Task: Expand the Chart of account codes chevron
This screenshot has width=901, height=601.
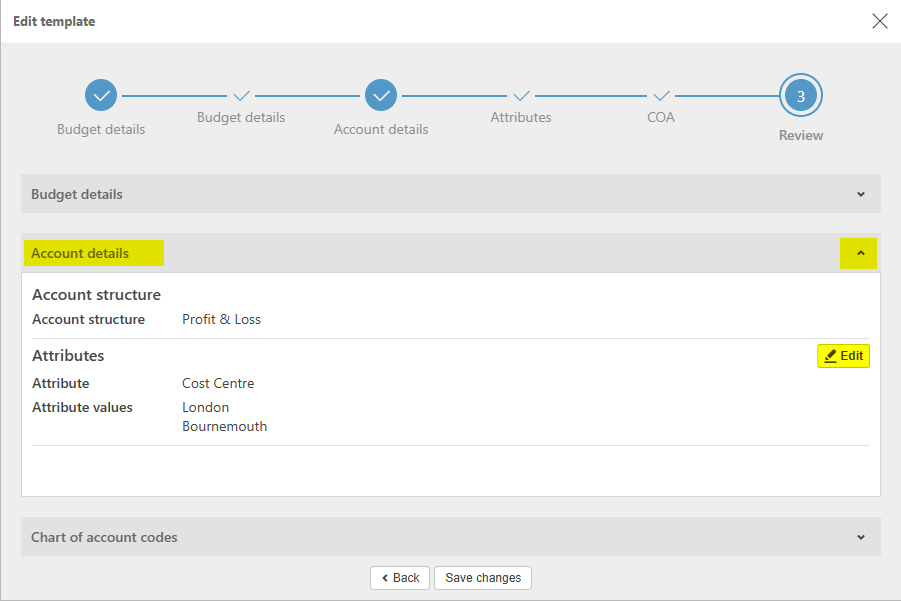Action: tap(861, 537)
